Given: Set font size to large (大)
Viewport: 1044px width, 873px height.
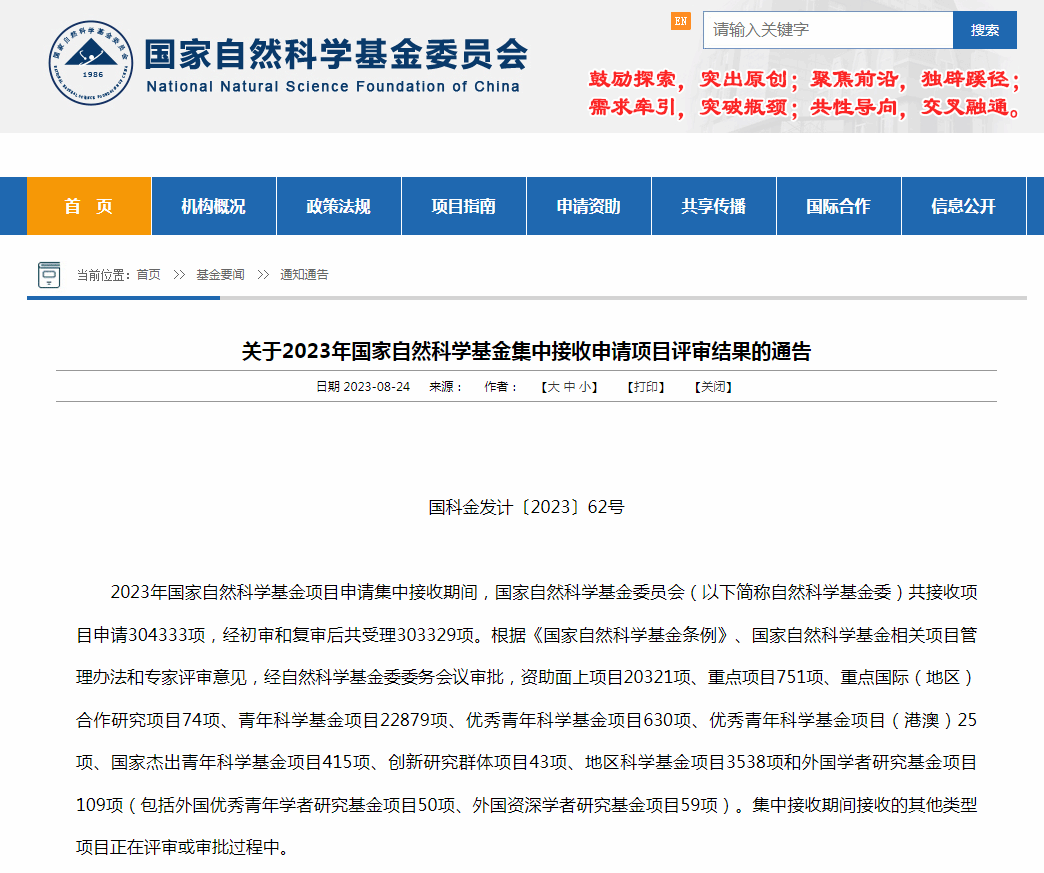Looking at the screenshot, I should tap(552, 387).
